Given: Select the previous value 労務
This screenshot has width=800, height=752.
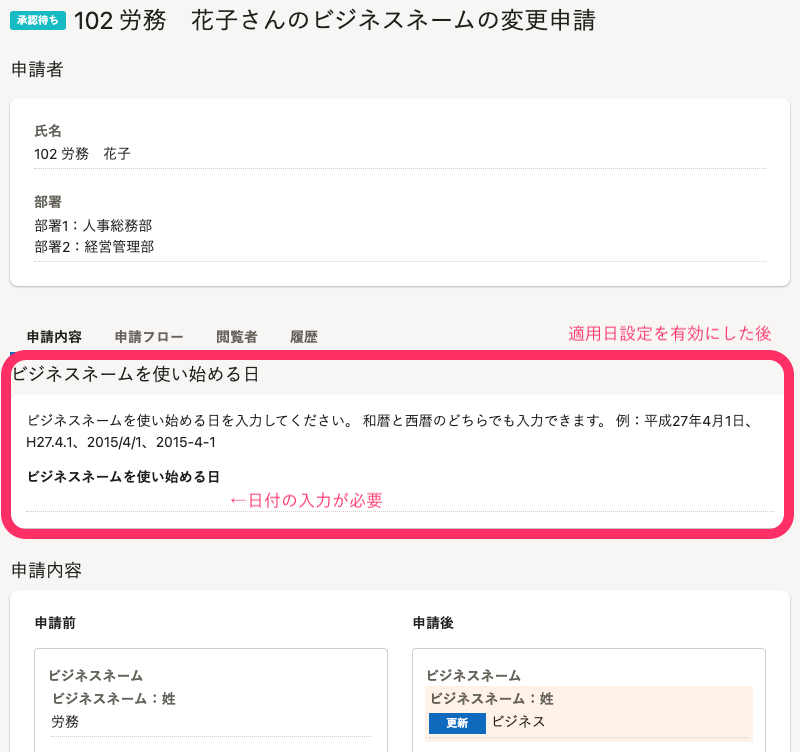Looking at the screenshot, I should click(x=65, y=721).
